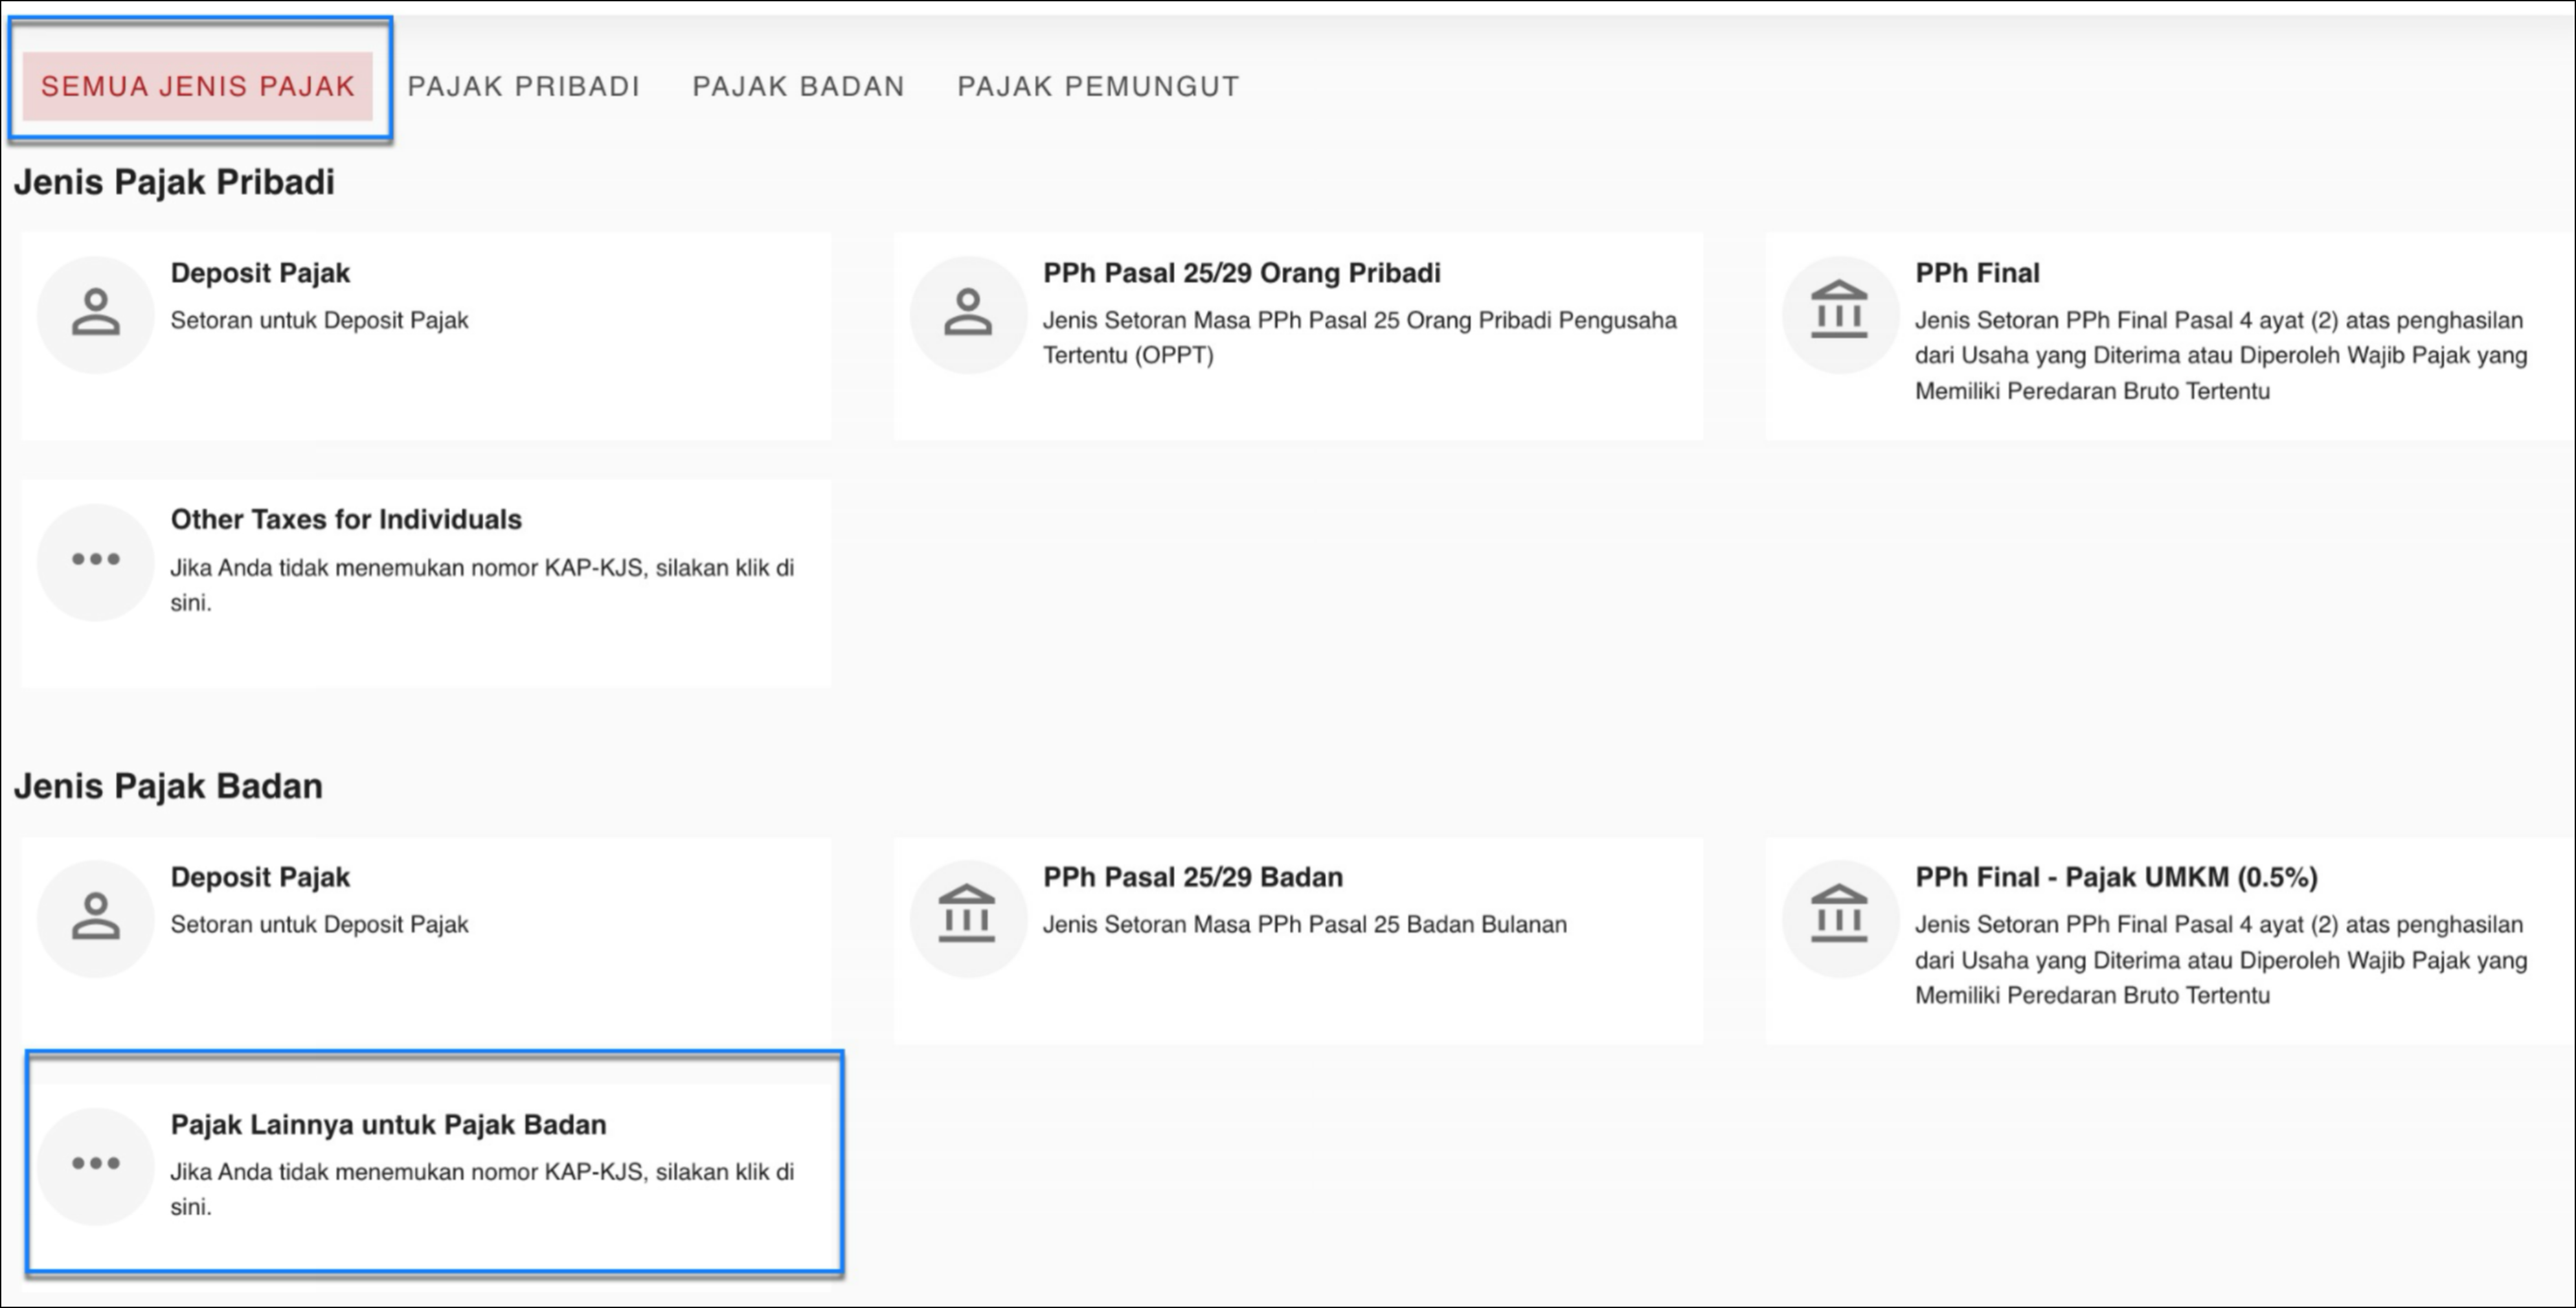
Task: Click the 'Jenis Pajak Pribadi' heading
Action: (174, 182)
